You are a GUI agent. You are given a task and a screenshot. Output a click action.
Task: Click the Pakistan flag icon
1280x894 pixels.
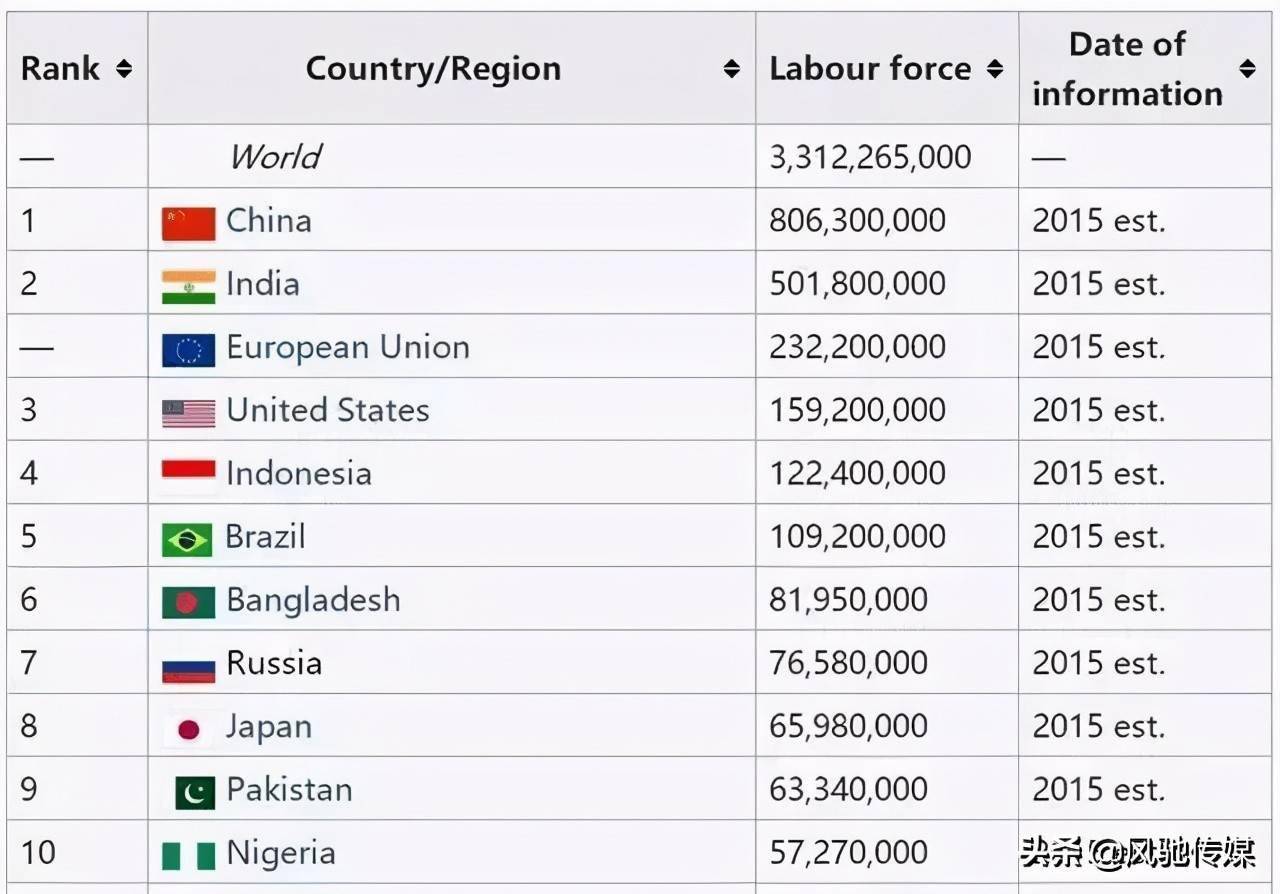pos(195,792)
